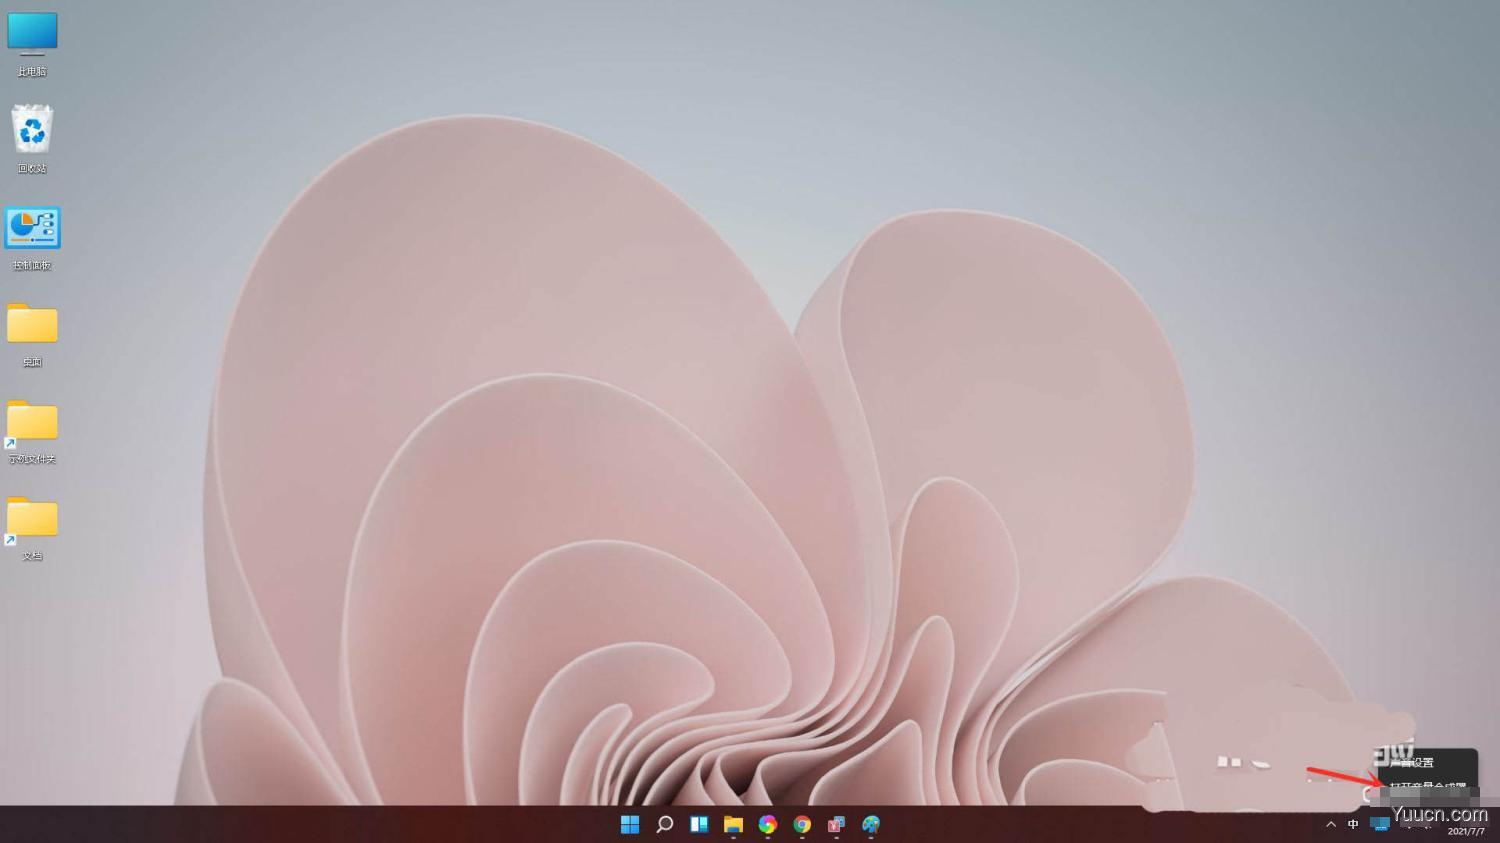Click the network tray icon
Viewport: 1500px width, 843px height.
(1380, 824)
